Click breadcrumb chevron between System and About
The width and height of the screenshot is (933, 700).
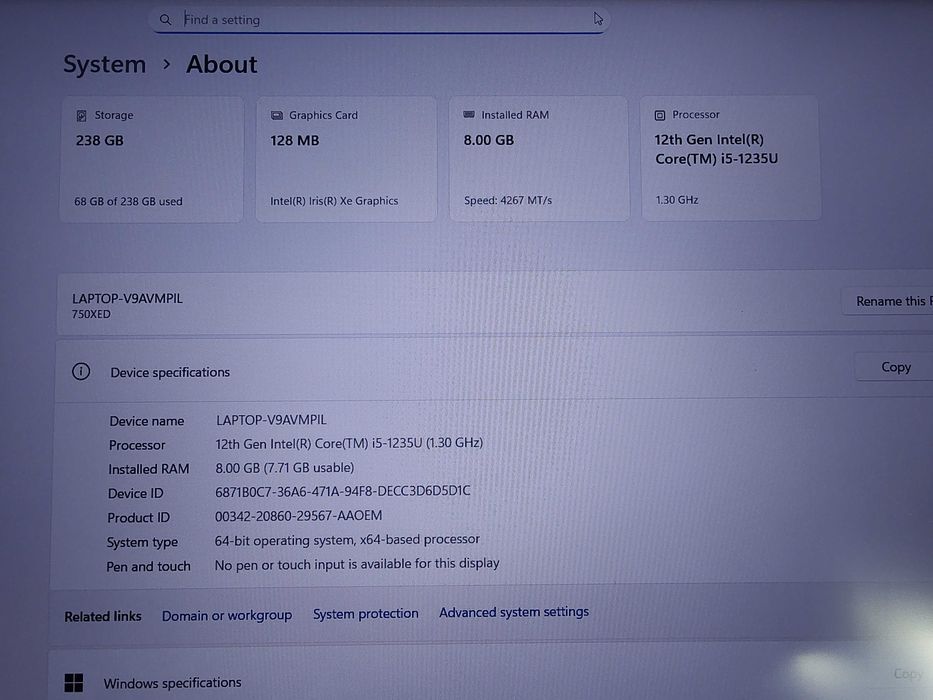167,64
